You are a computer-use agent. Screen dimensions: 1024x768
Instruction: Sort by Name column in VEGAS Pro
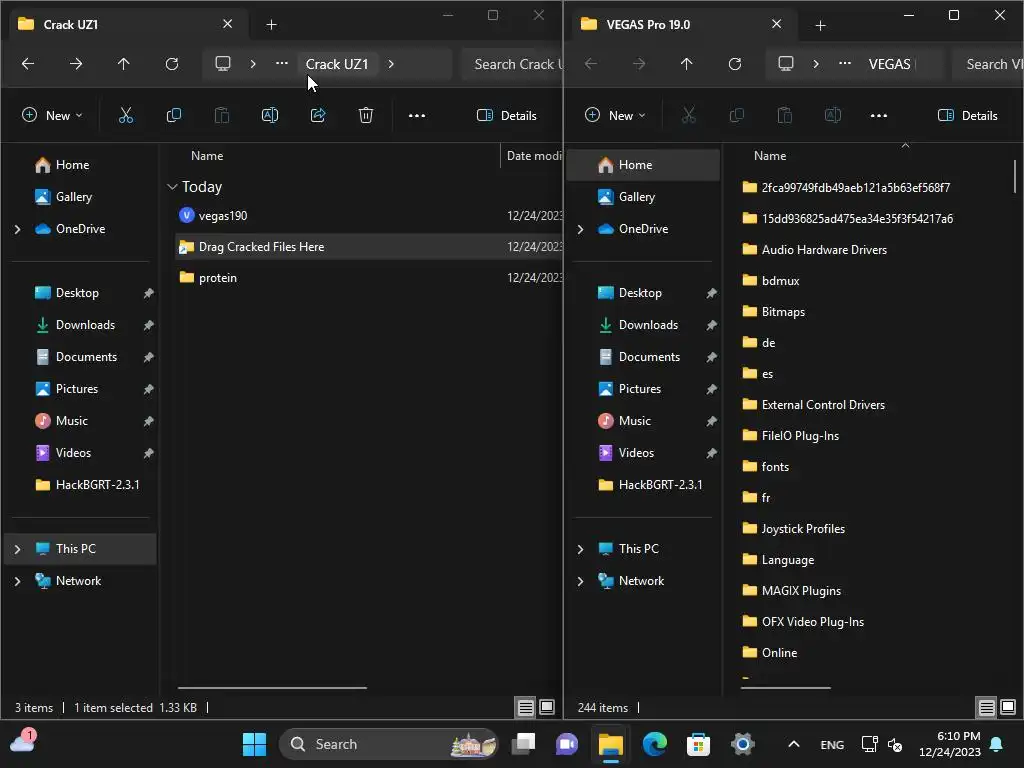pyautogui.click(x=770, y=156)
